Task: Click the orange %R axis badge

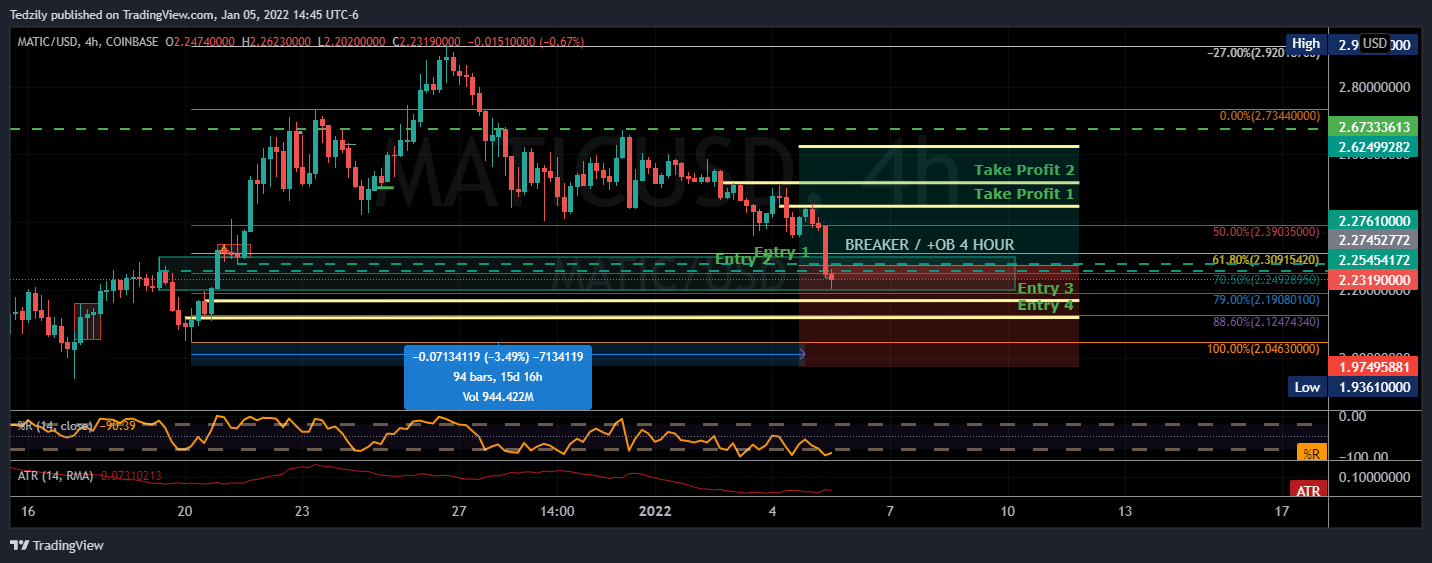Action: coord(1311,453)
